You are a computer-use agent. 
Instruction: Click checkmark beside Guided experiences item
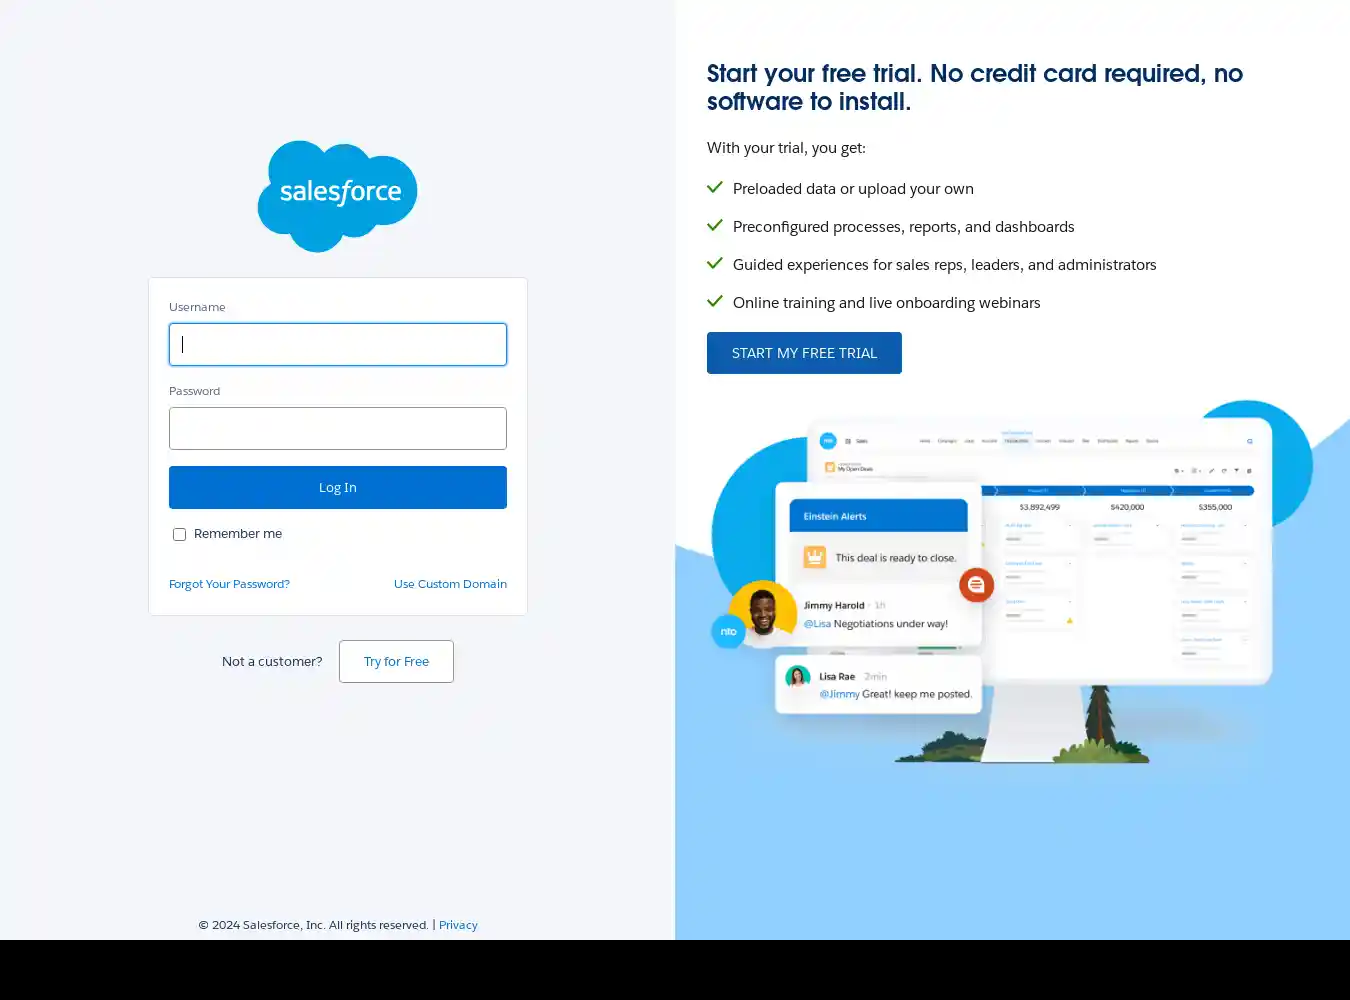pos(715,263)
